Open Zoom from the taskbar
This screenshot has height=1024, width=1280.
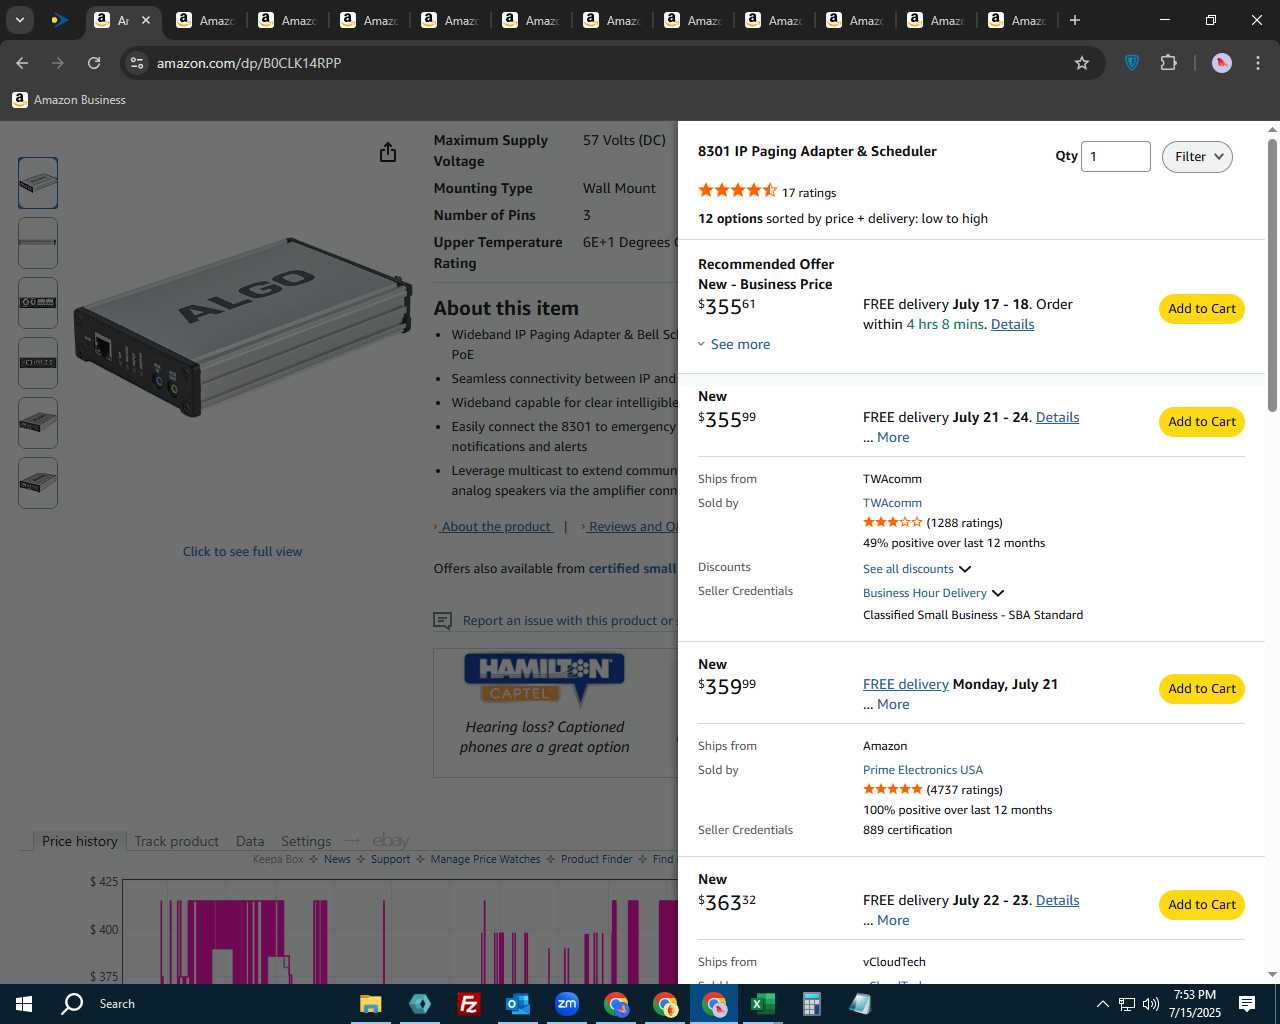coord(566,1004)
